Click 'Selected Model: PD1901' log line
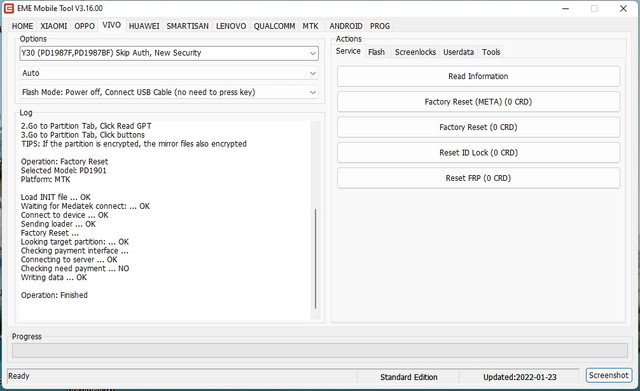 [x=63, y=171]
